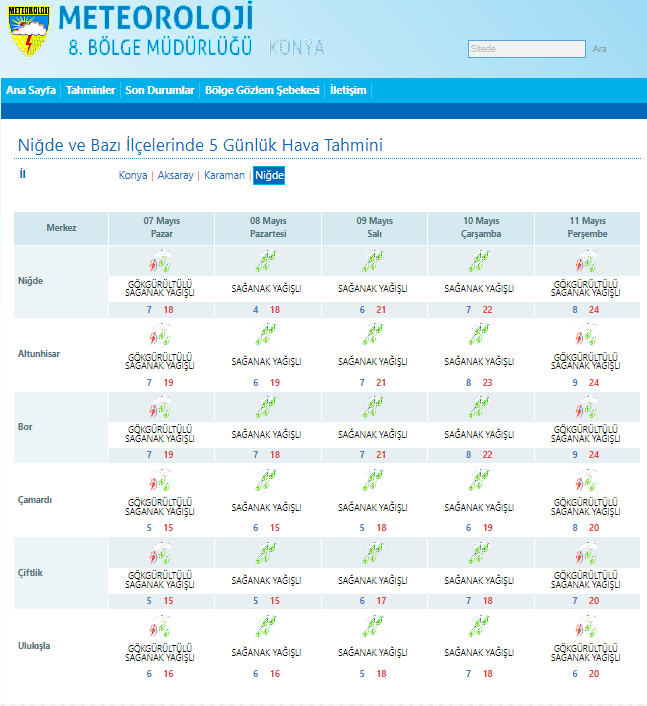Click the 11 Mayıs Perşembe column header

pos(588,228)
